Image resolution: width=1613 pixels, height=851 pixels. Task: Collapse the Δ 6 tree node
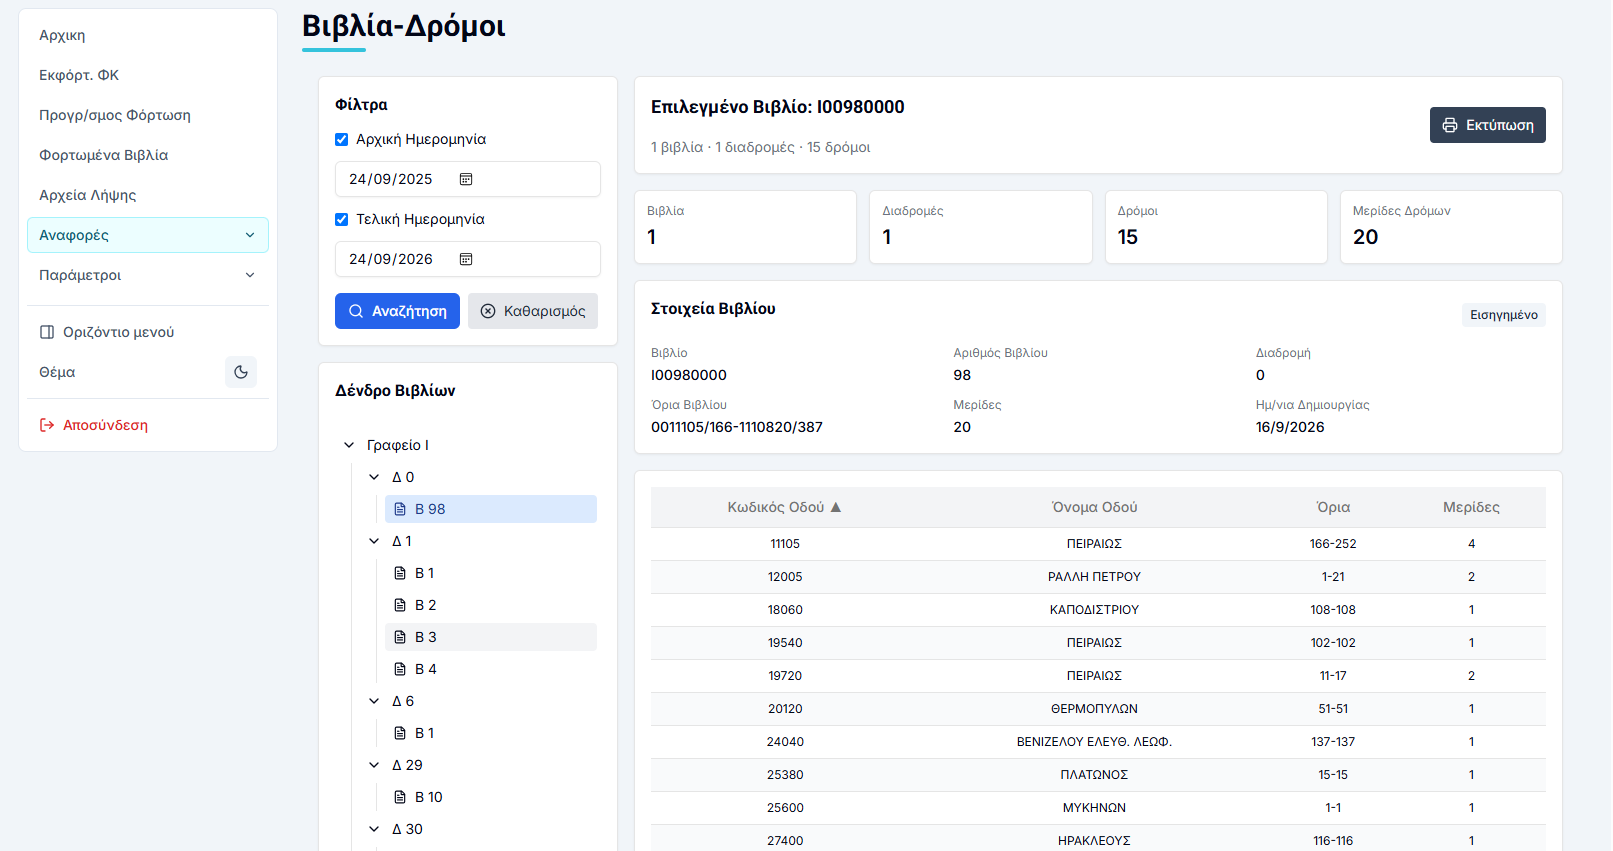click(x=374, y=701)
